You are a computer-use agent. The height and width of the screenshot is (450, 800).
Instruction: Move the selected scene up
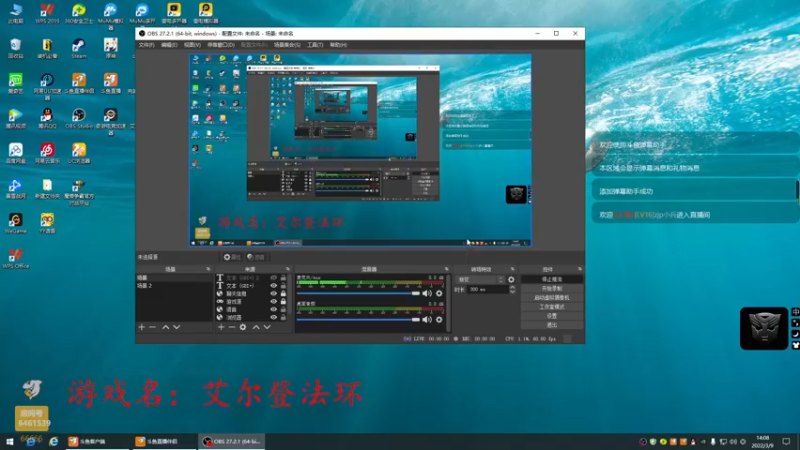tap(165, 327)
